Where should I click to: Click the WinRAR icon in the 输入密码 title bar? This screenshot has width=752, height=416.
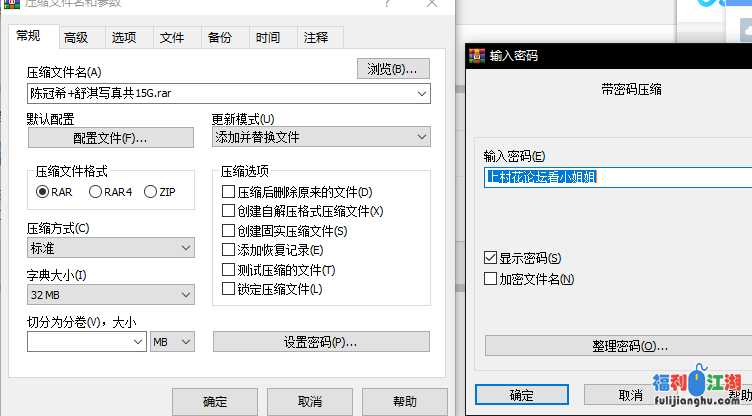(477, 56)
